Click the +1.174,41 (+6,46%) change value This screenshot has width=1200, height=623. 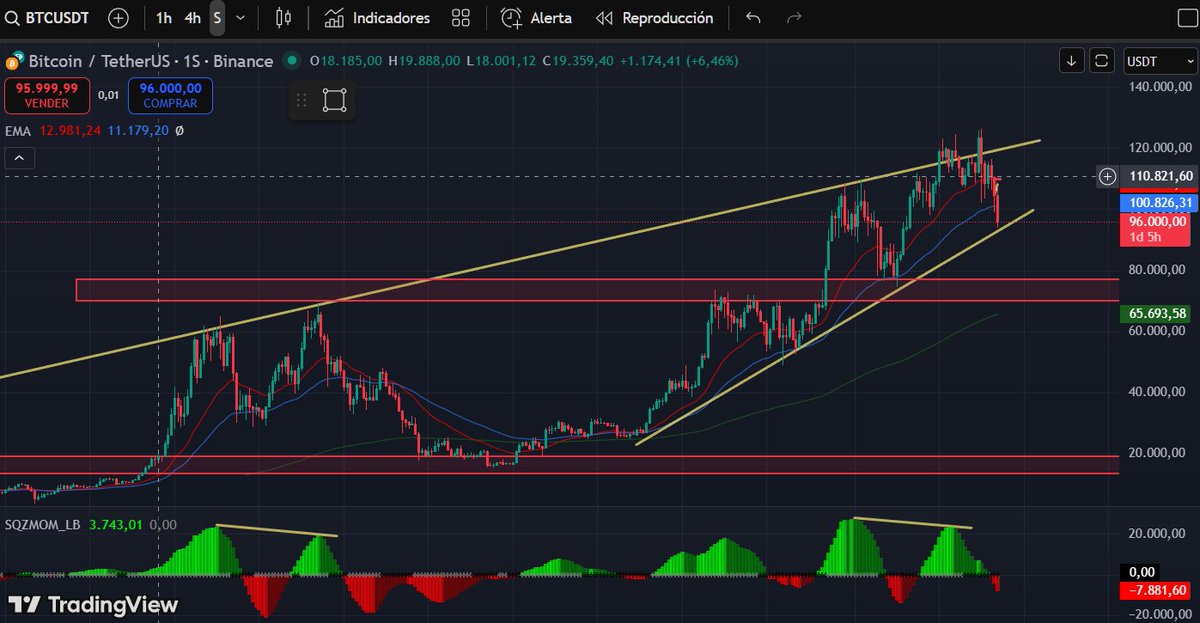coord(679,61)
